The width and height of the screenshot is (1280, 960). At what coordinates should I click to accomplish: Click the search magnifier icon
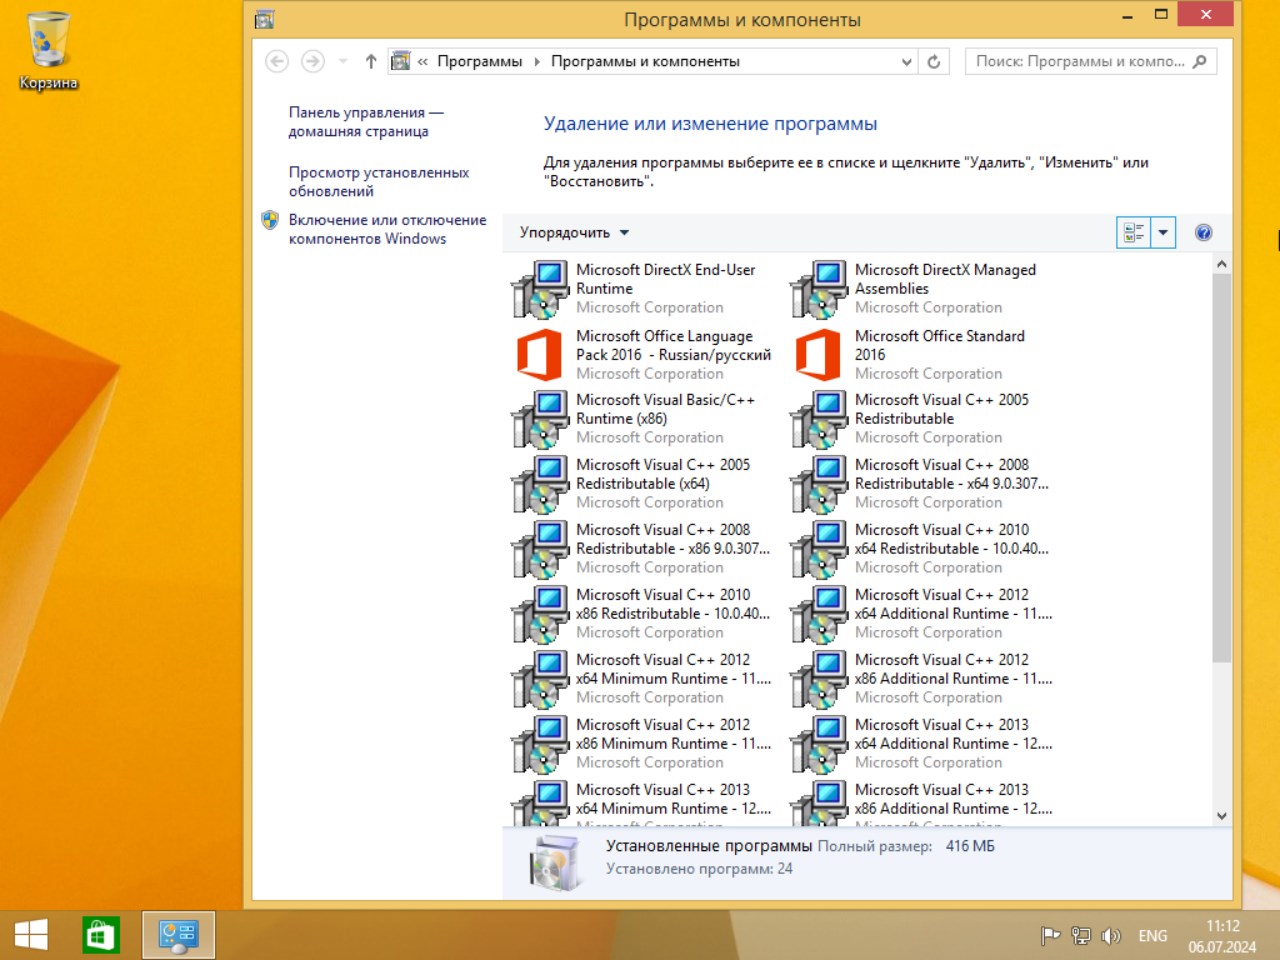(1200, 61)
